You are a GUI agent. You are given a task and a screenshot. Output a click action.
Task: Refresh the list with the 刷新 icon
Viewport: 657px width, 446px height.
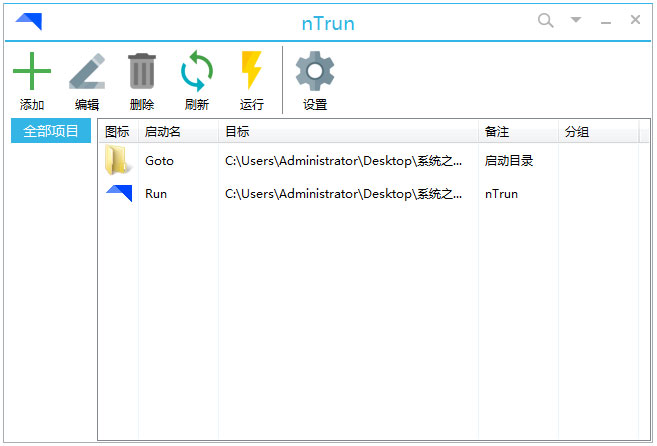[197, 71]
